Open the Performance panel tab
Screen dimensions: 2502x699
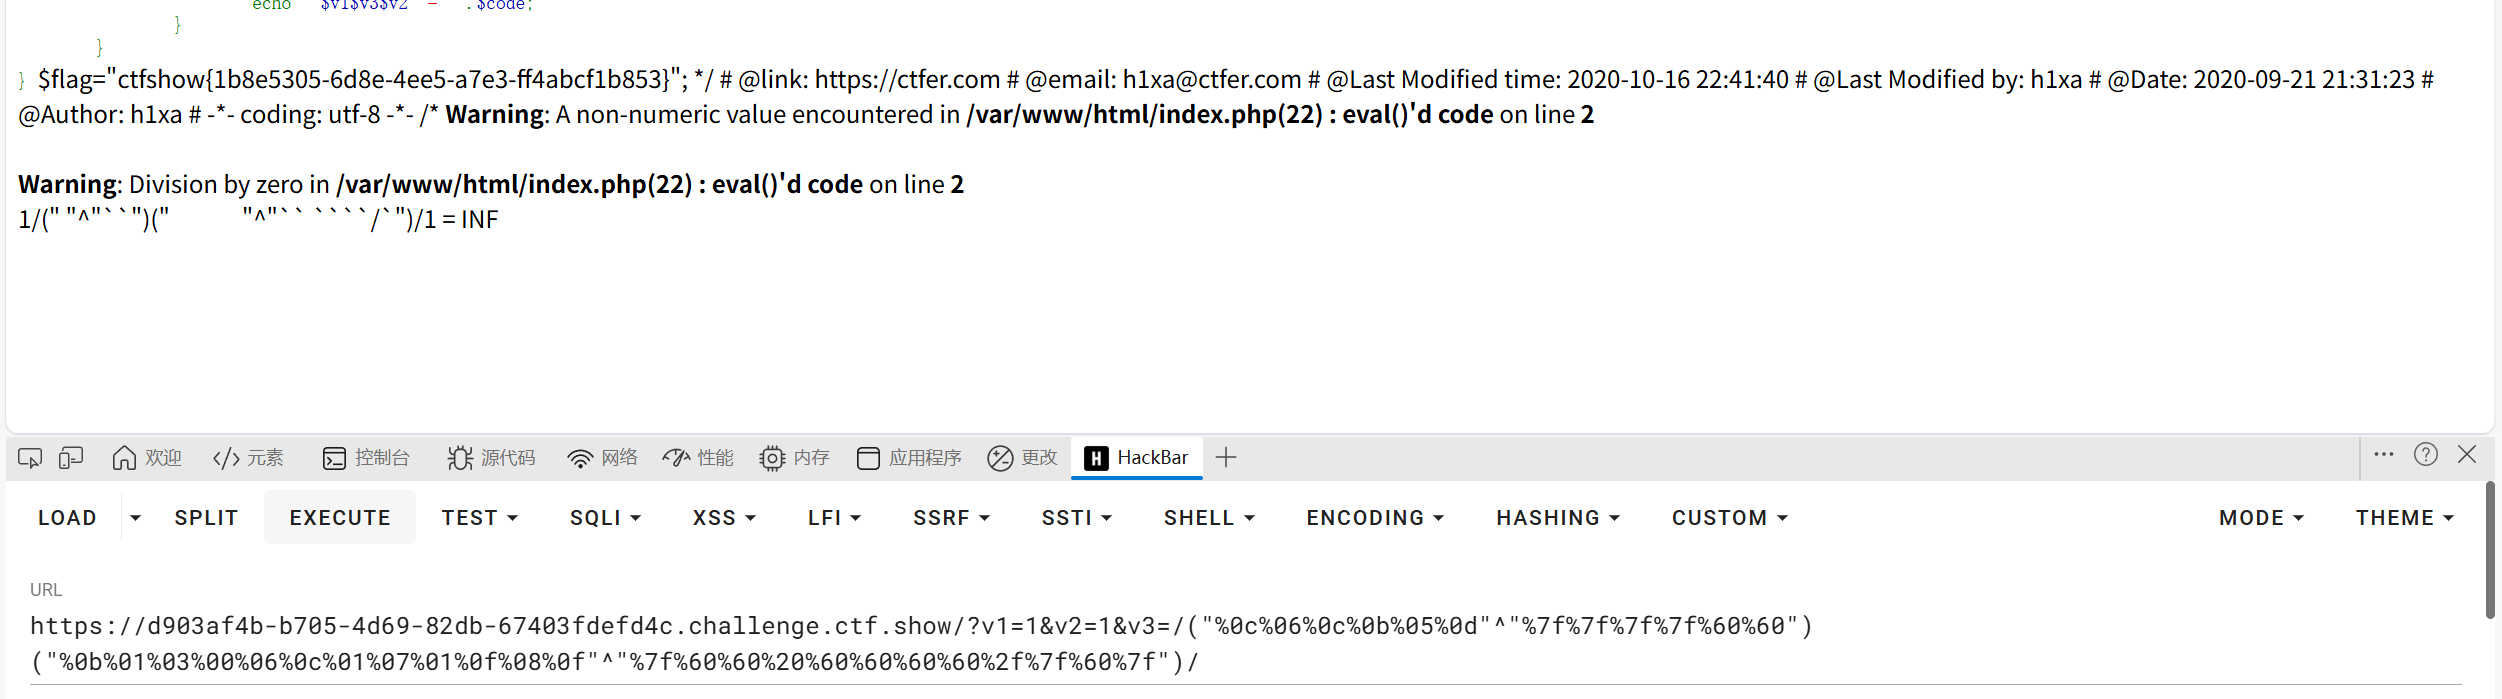pyautogui.click(x=698, y=458)
